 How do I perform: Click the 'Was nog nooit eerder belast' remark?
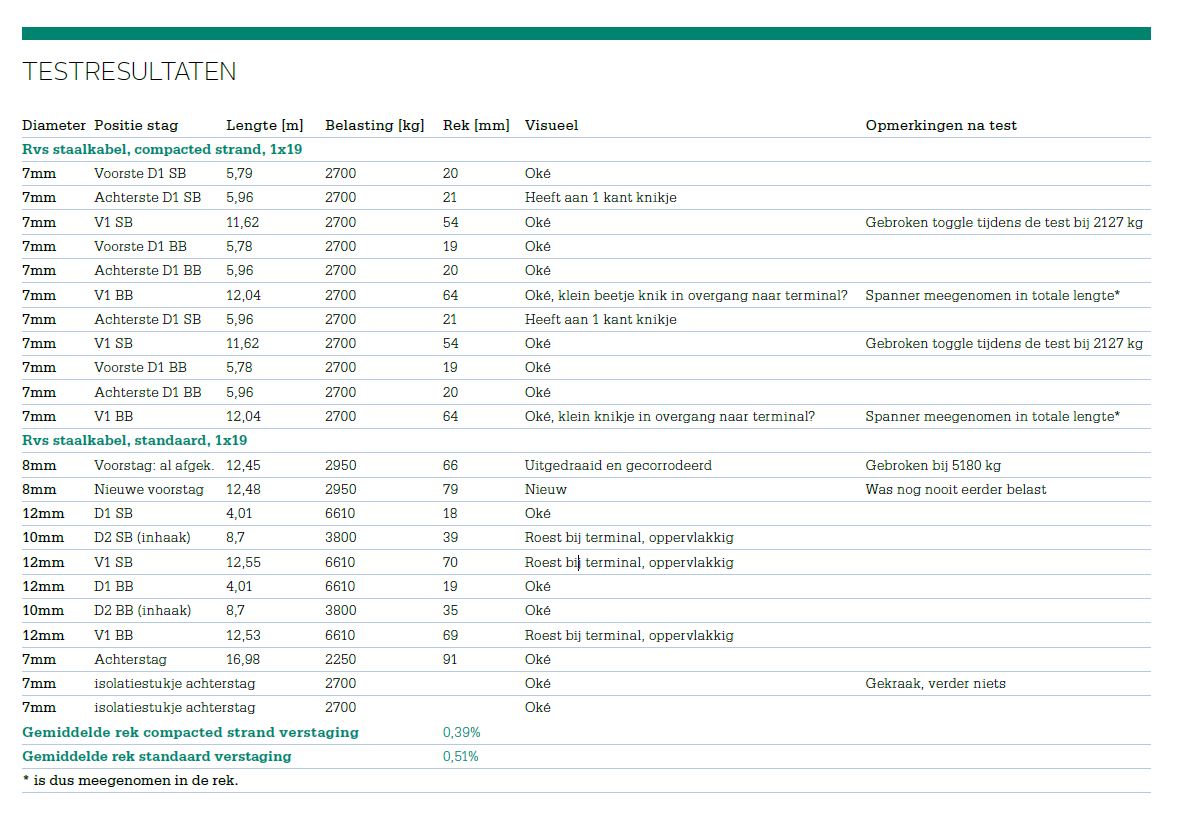956,490
